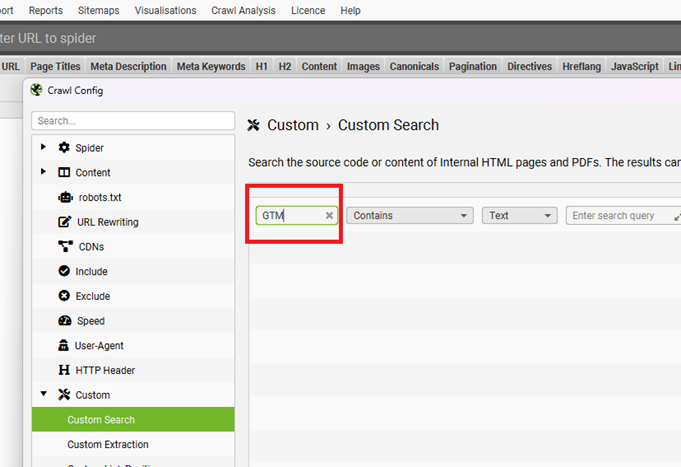Open the Text type dropdown

tap(519, 215)
